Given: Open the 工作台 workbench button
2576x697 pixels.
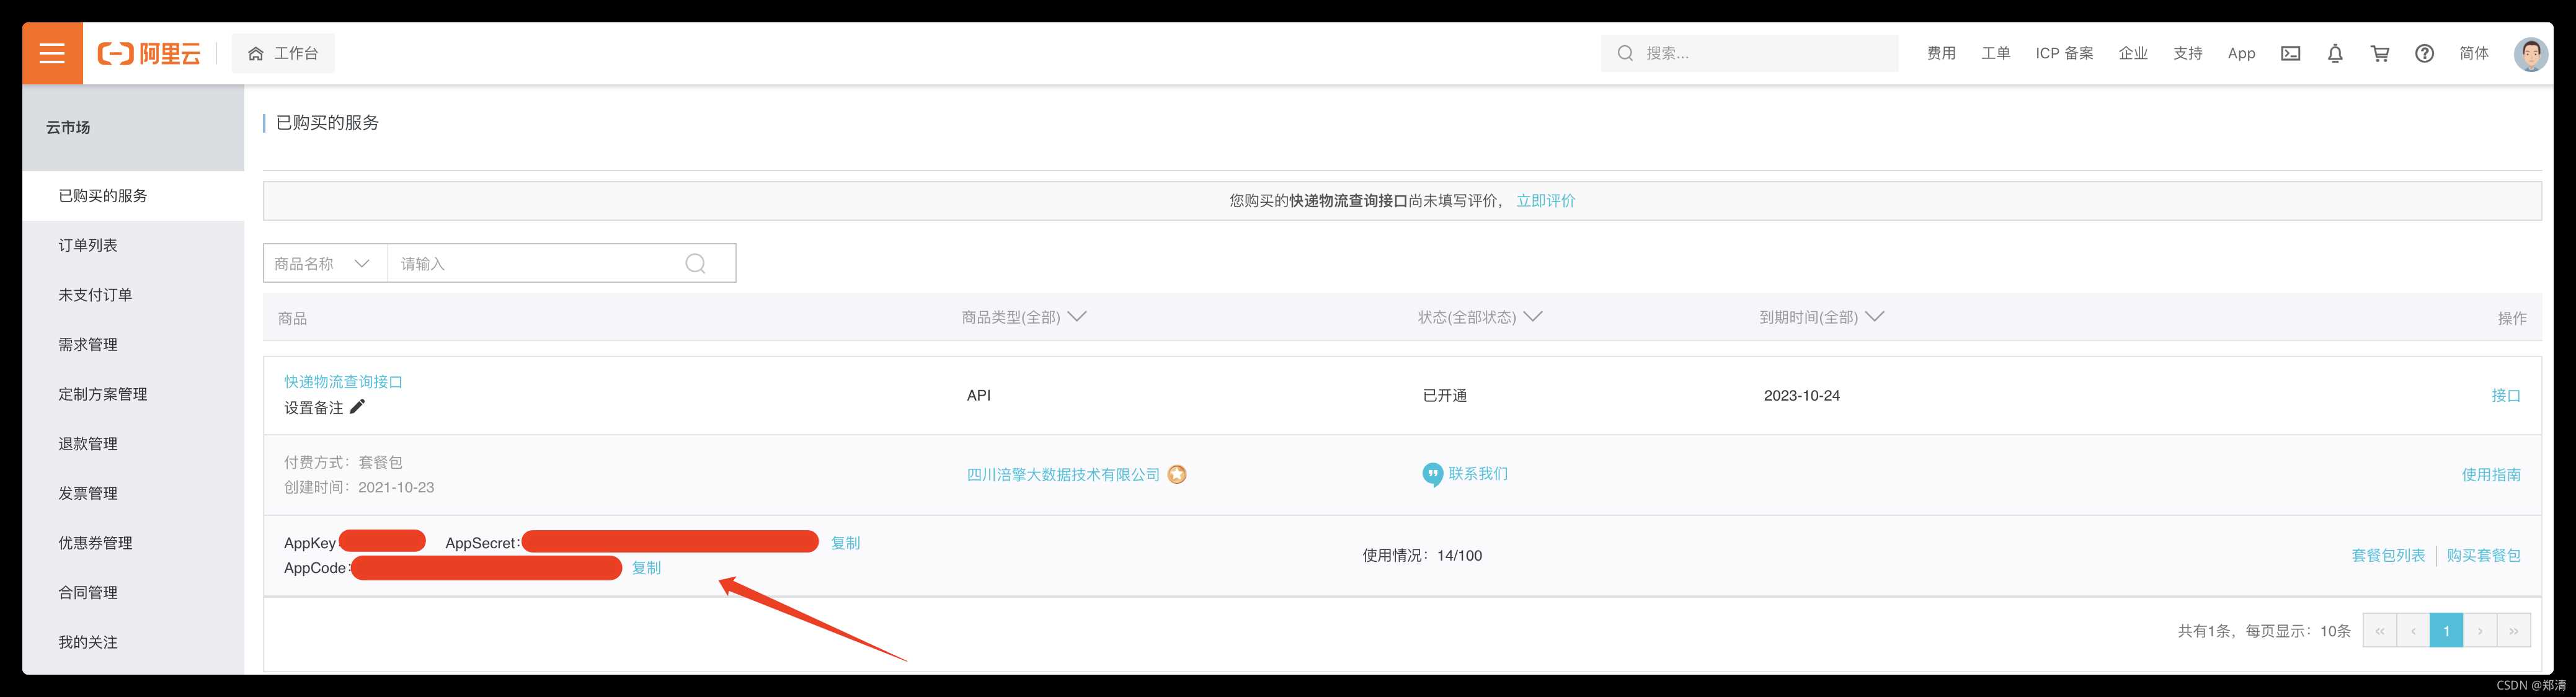Looking at the screenshot, I should [283, 53].
